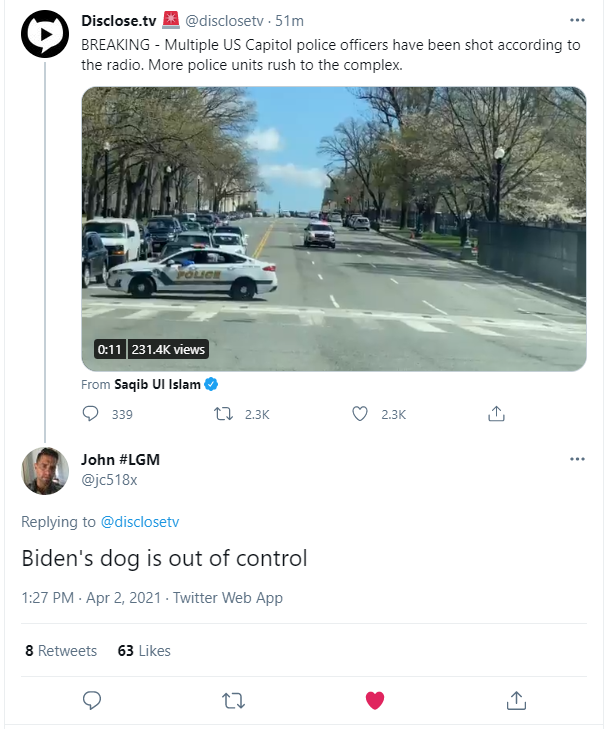Open the Disclose.tv profile avatar

(45, 34)
